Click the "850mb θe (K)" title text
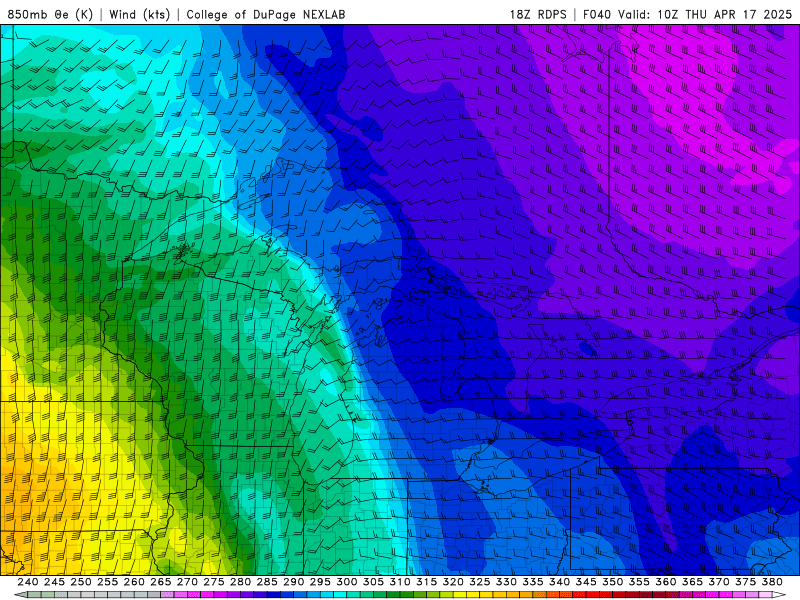 tap(50, 14)
